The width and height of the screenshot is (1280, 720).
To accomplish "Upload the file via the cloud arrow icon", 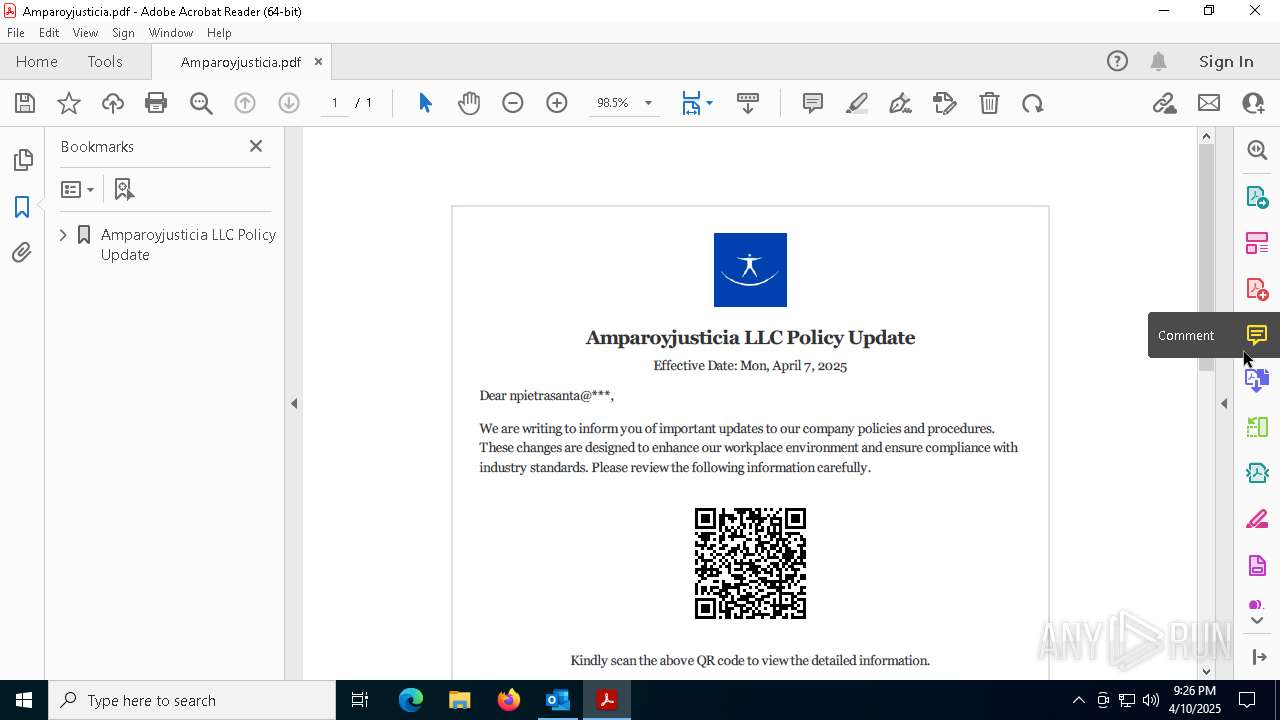I will 113,103.
